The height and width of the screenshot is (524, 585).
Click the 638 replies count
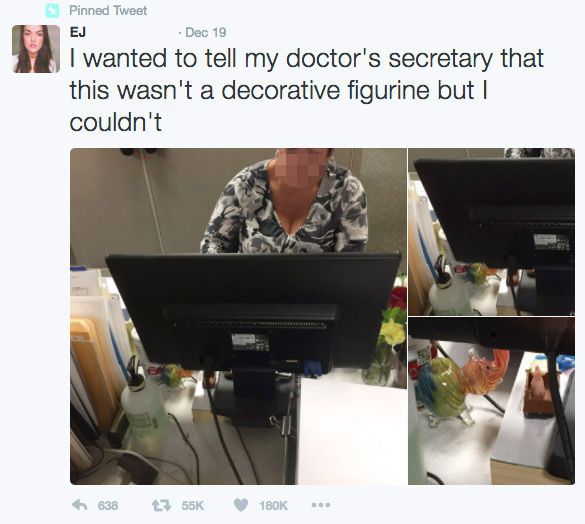[x=108, y=505]
